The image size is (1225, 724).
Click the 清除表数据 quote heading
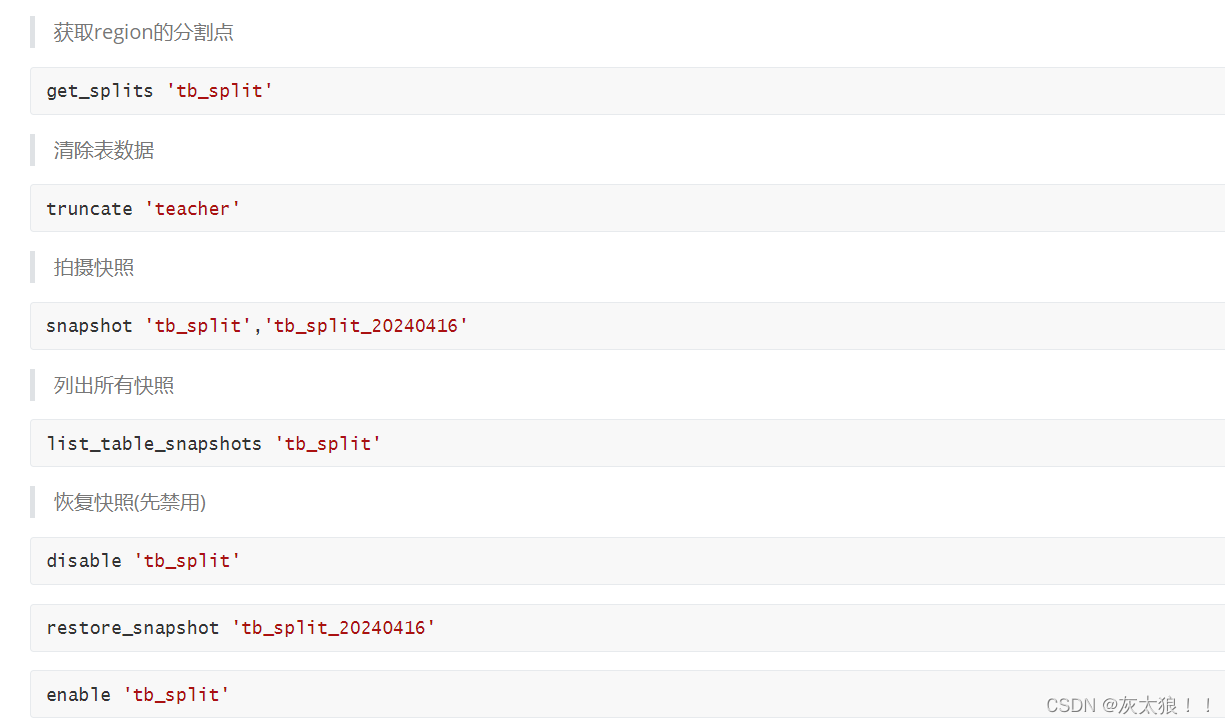tap(104, 150)
